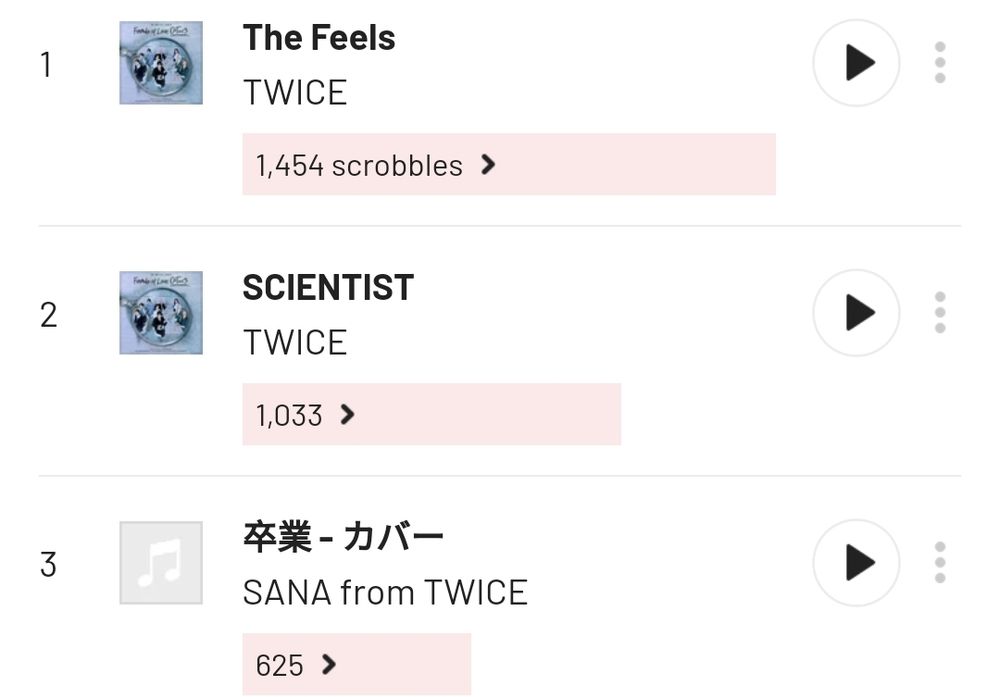Expand the 1,454 scrobbles chevron
The width and height of the screenshot is (1000, 697).
(x=488, y=165)
